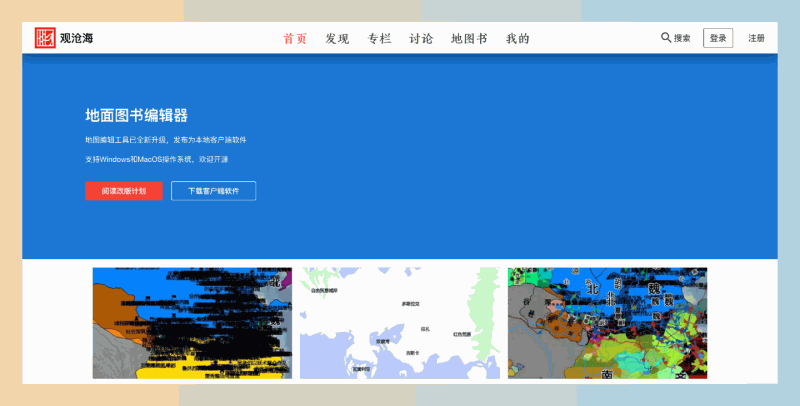Click the 搜索 search label

pyautogui.click(x=682, y=38)
